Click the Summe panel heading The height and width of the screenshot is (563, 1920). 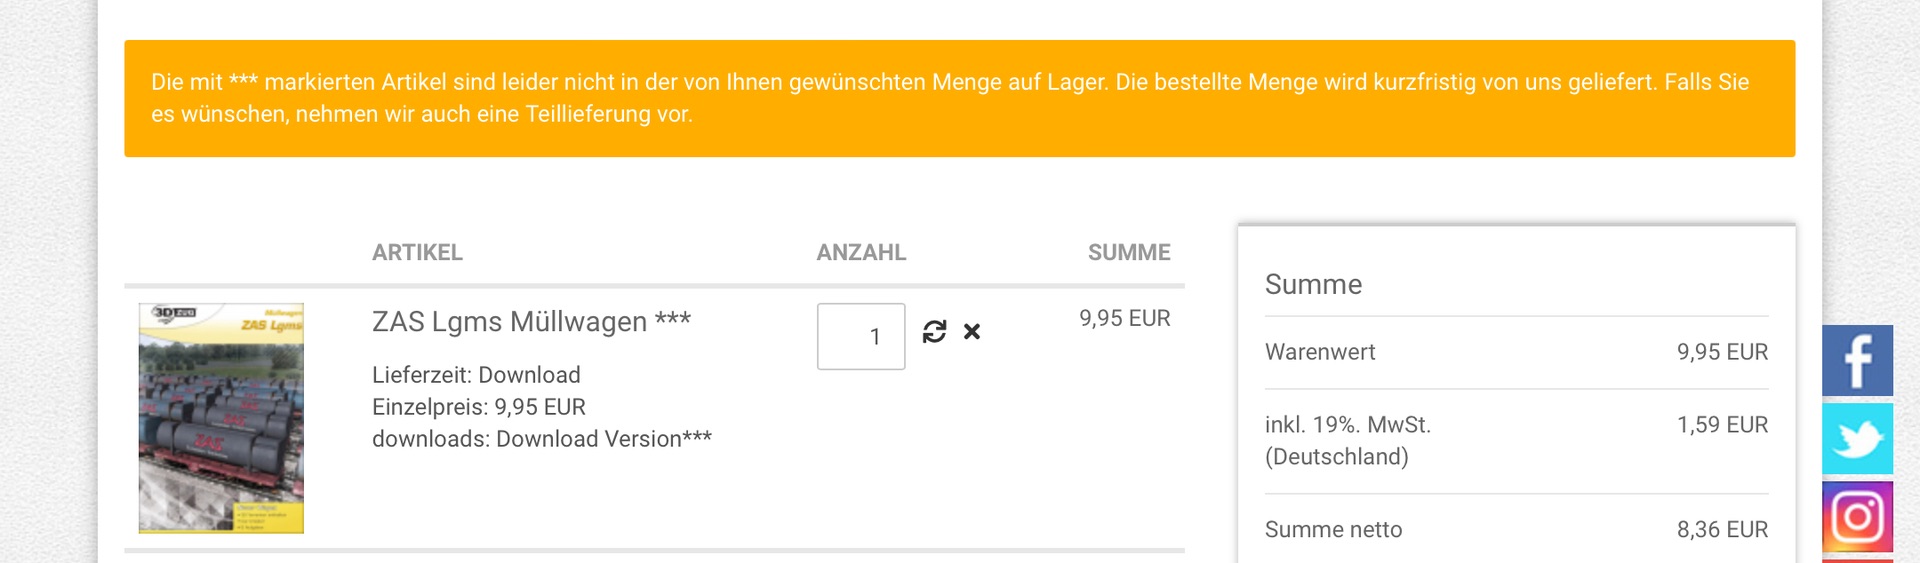pyautogui.click(x=1313, y=285)
